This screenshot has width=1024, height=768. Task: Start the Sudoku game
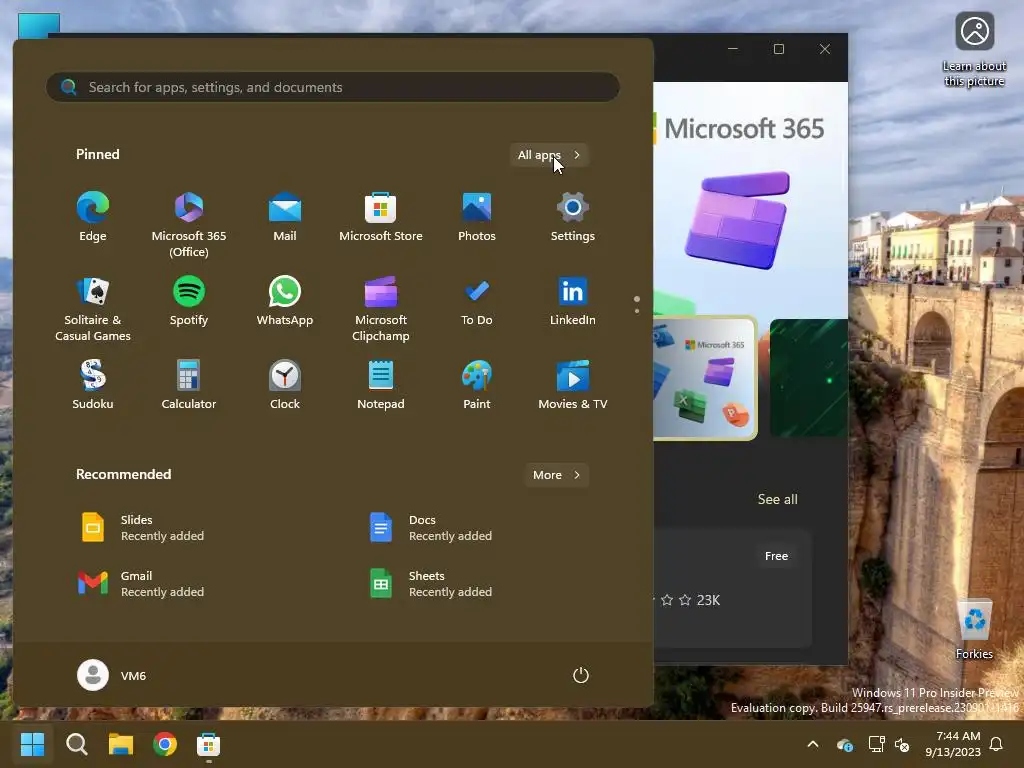(x=93, y=385)
